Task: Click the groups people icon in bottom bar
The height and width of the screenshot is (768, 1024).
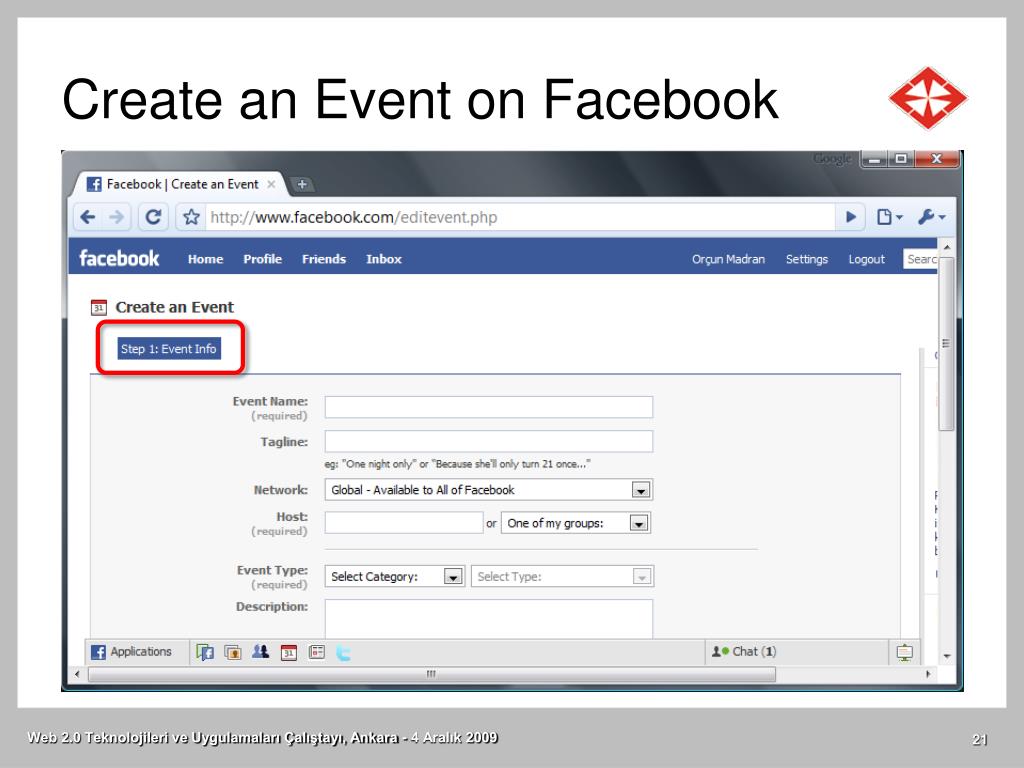Action: [261, 652]
